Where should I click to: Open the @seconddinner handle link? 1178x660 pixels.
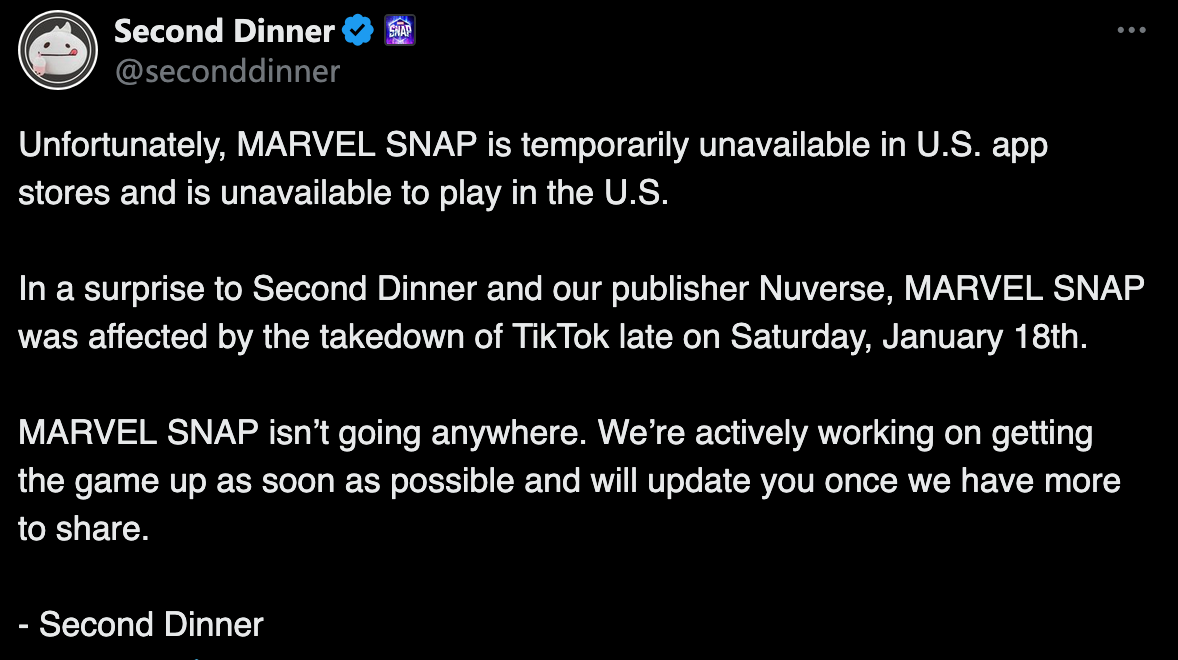point(227,71)
